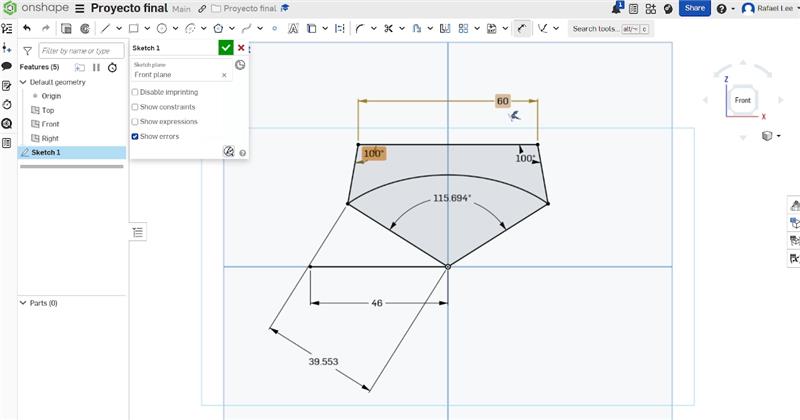Select the Line sketch tool
Screen dimensions: 800x420
[105, 29]
